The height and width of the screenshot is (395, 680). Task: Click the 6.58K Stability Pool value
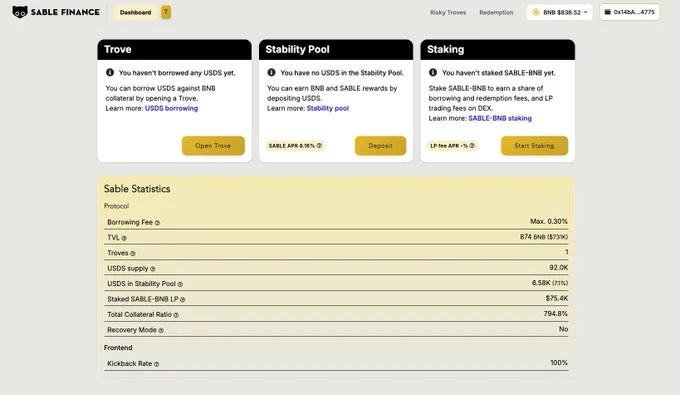[x=550, y=283]
